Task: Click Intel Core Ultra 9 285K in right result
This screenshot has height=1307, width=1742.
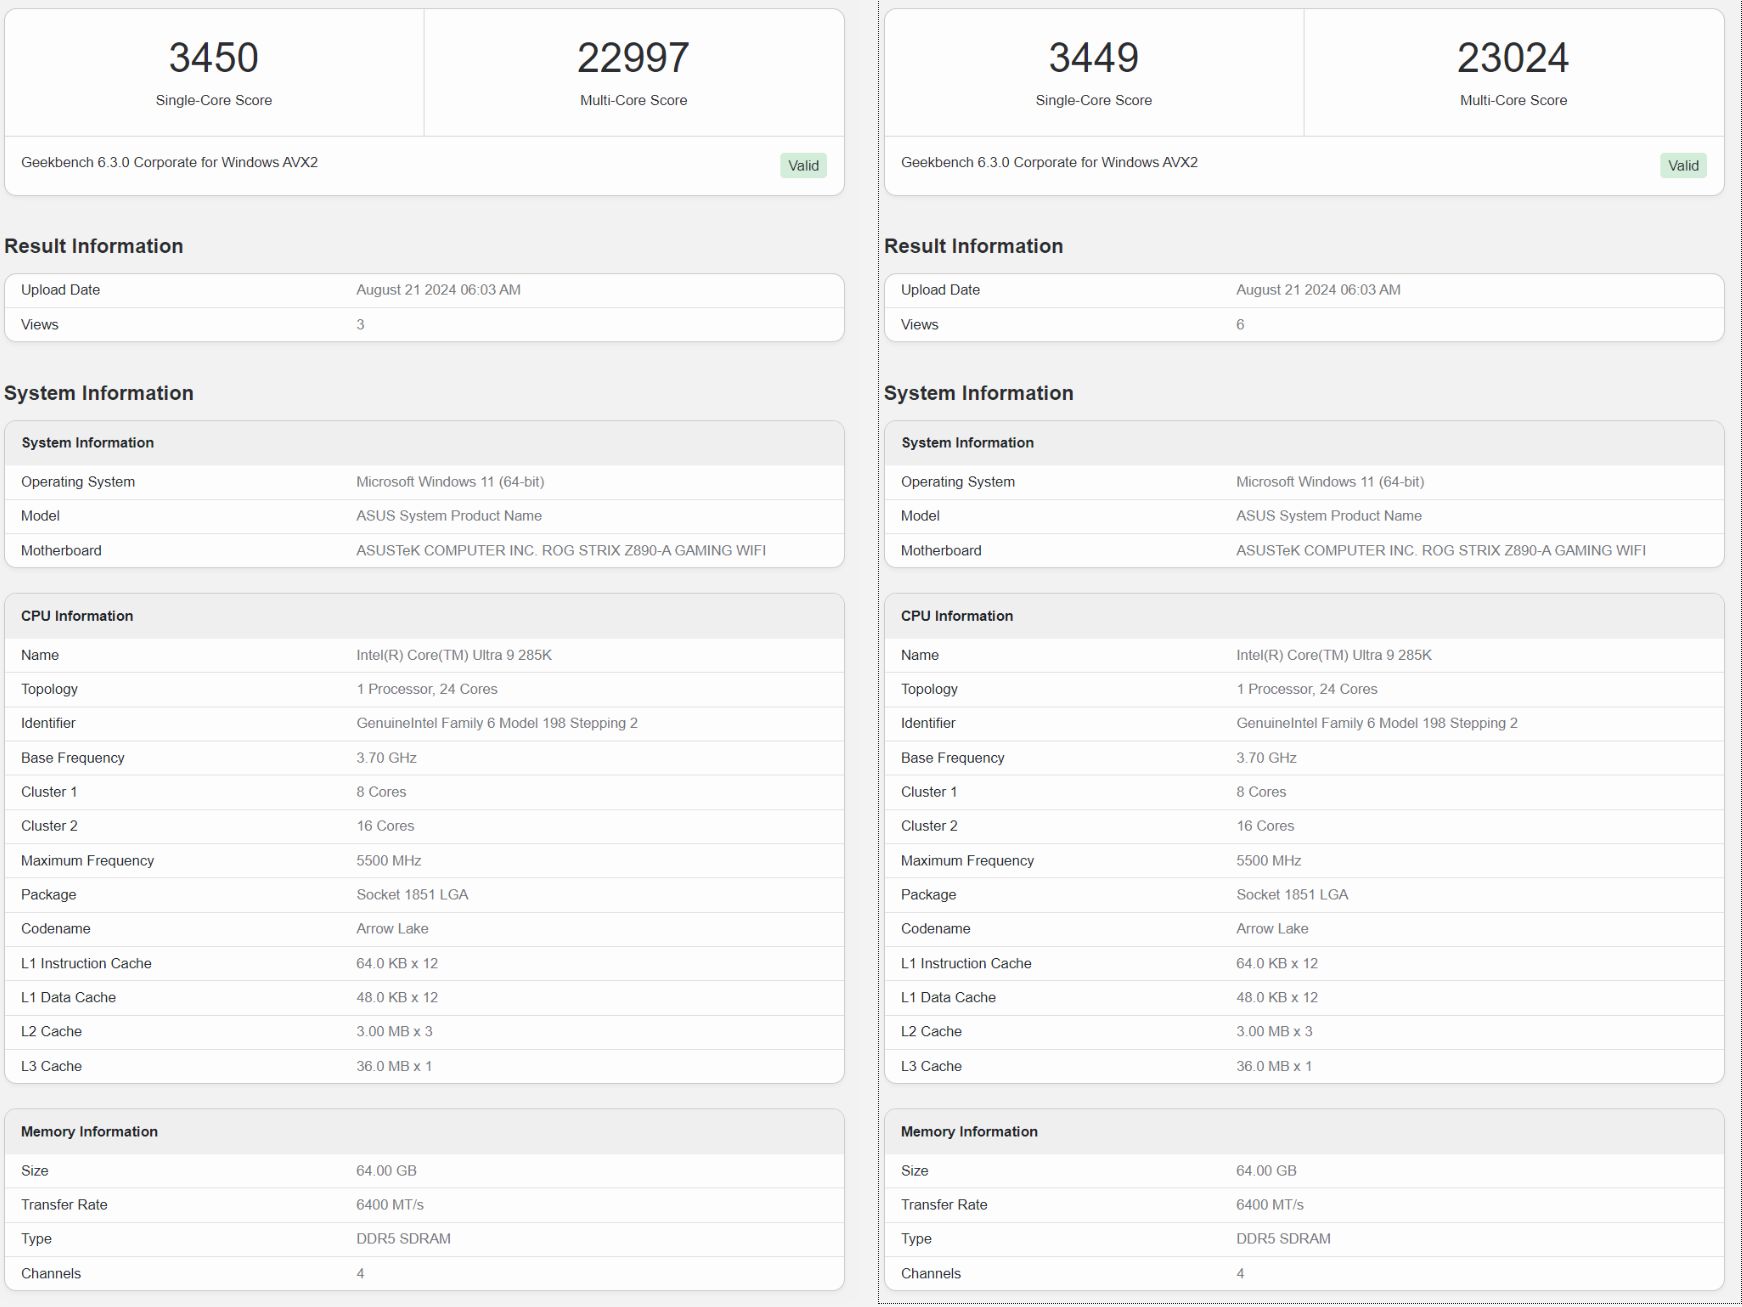Action: tap(1334, 655)
